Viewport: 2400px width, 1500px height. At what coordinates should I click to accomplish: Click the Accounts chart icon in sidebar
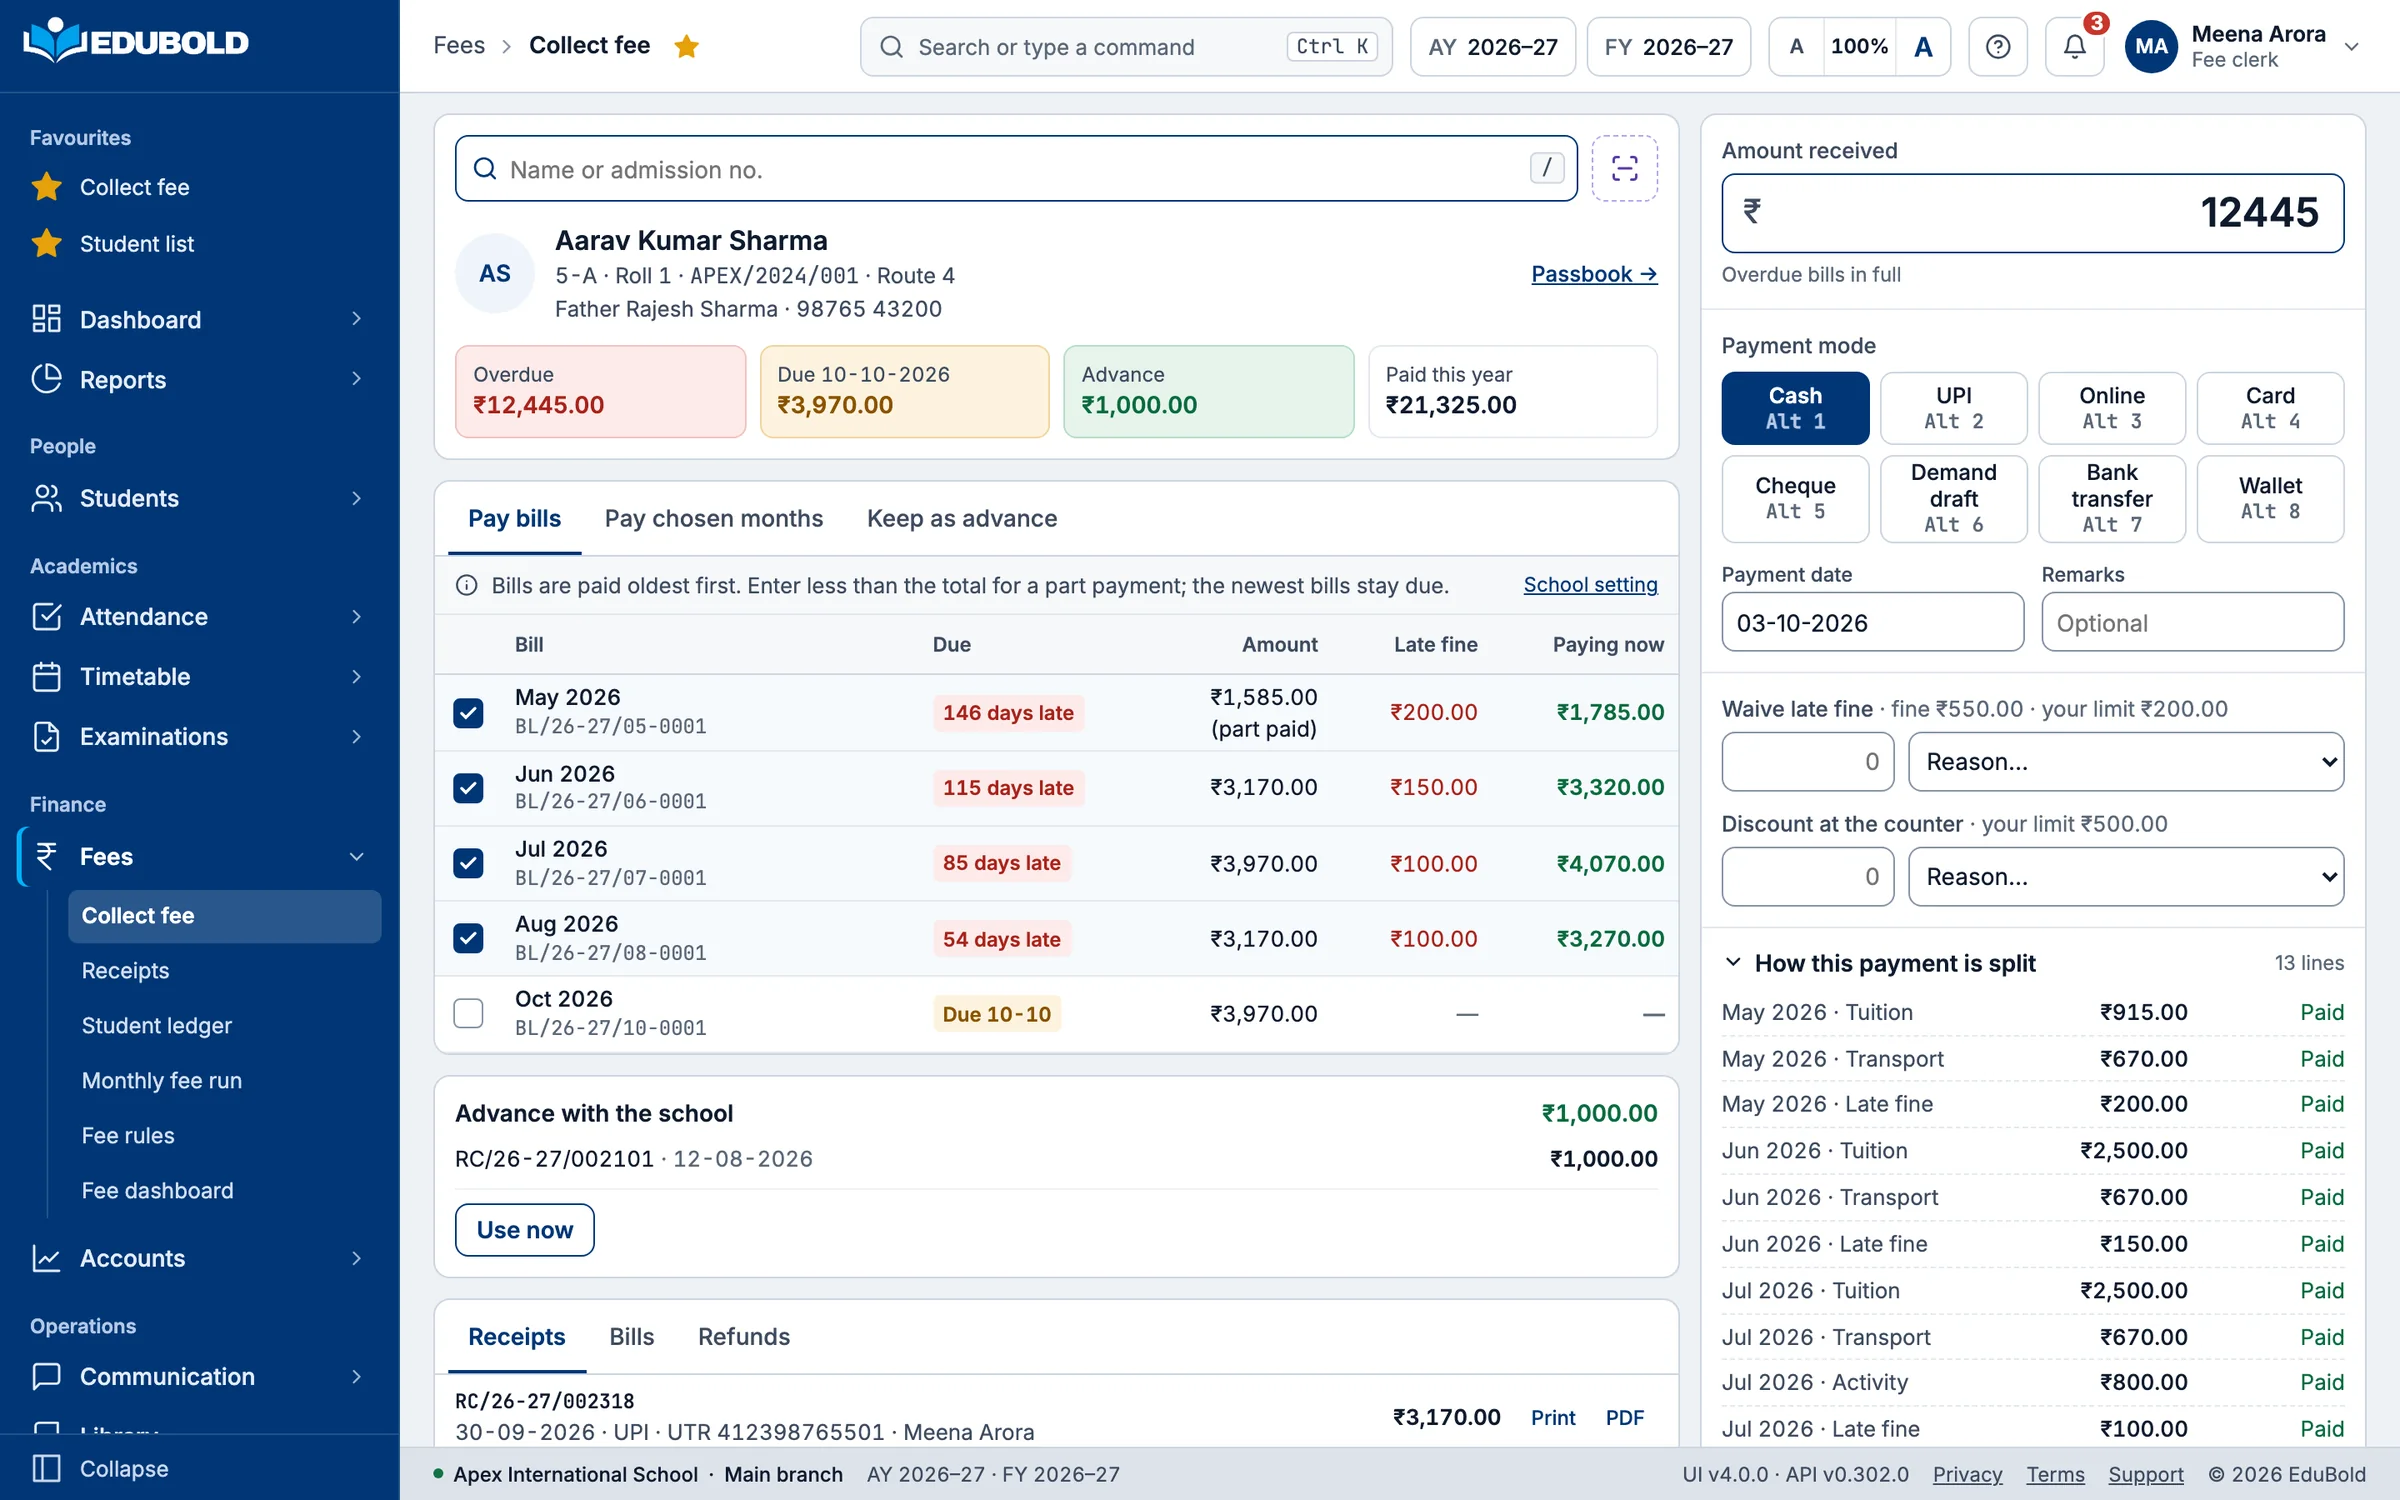(46, 1258)
